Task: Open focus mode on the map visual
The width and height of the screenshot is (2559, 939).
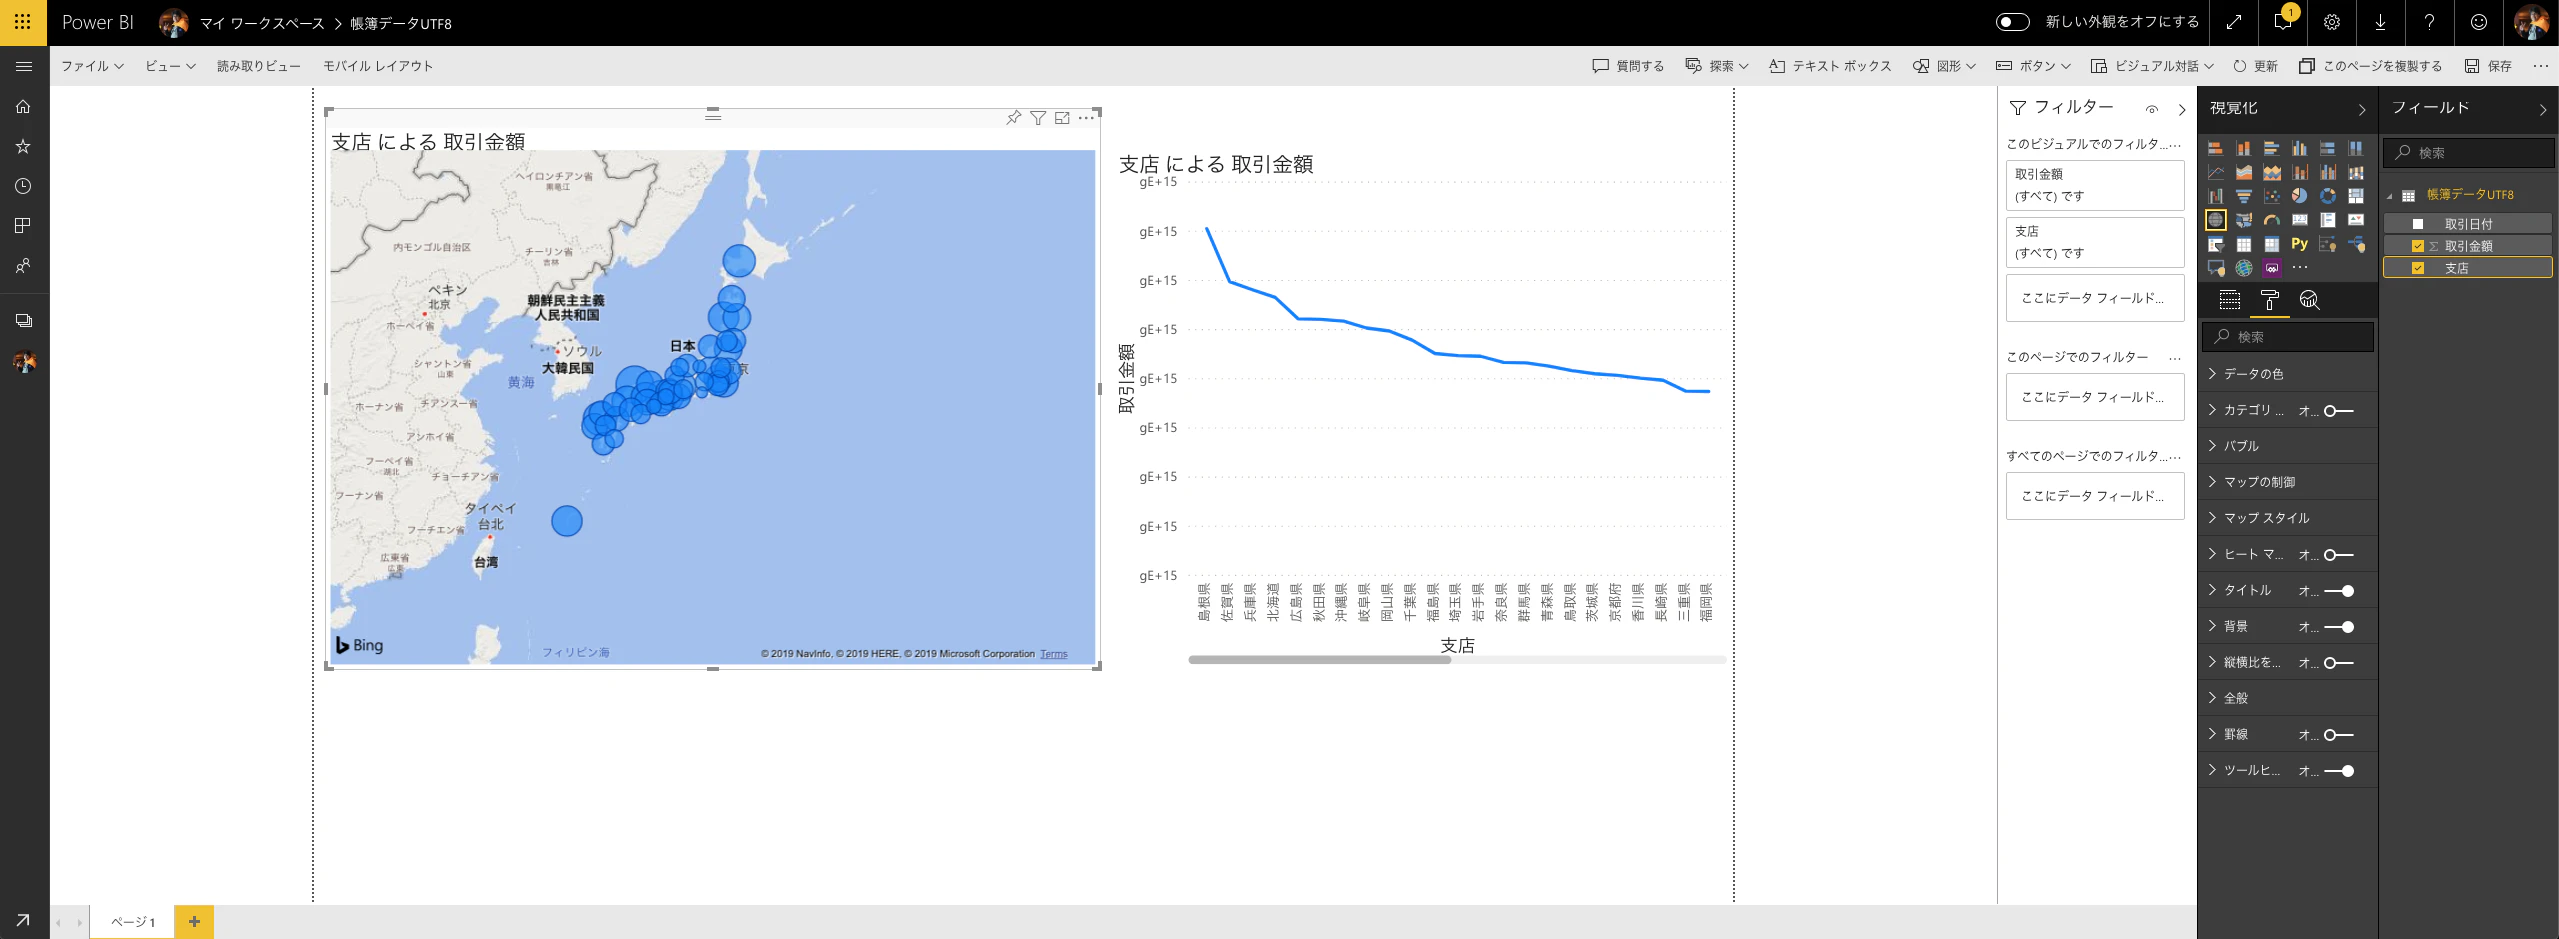Action: point(1062,118)
